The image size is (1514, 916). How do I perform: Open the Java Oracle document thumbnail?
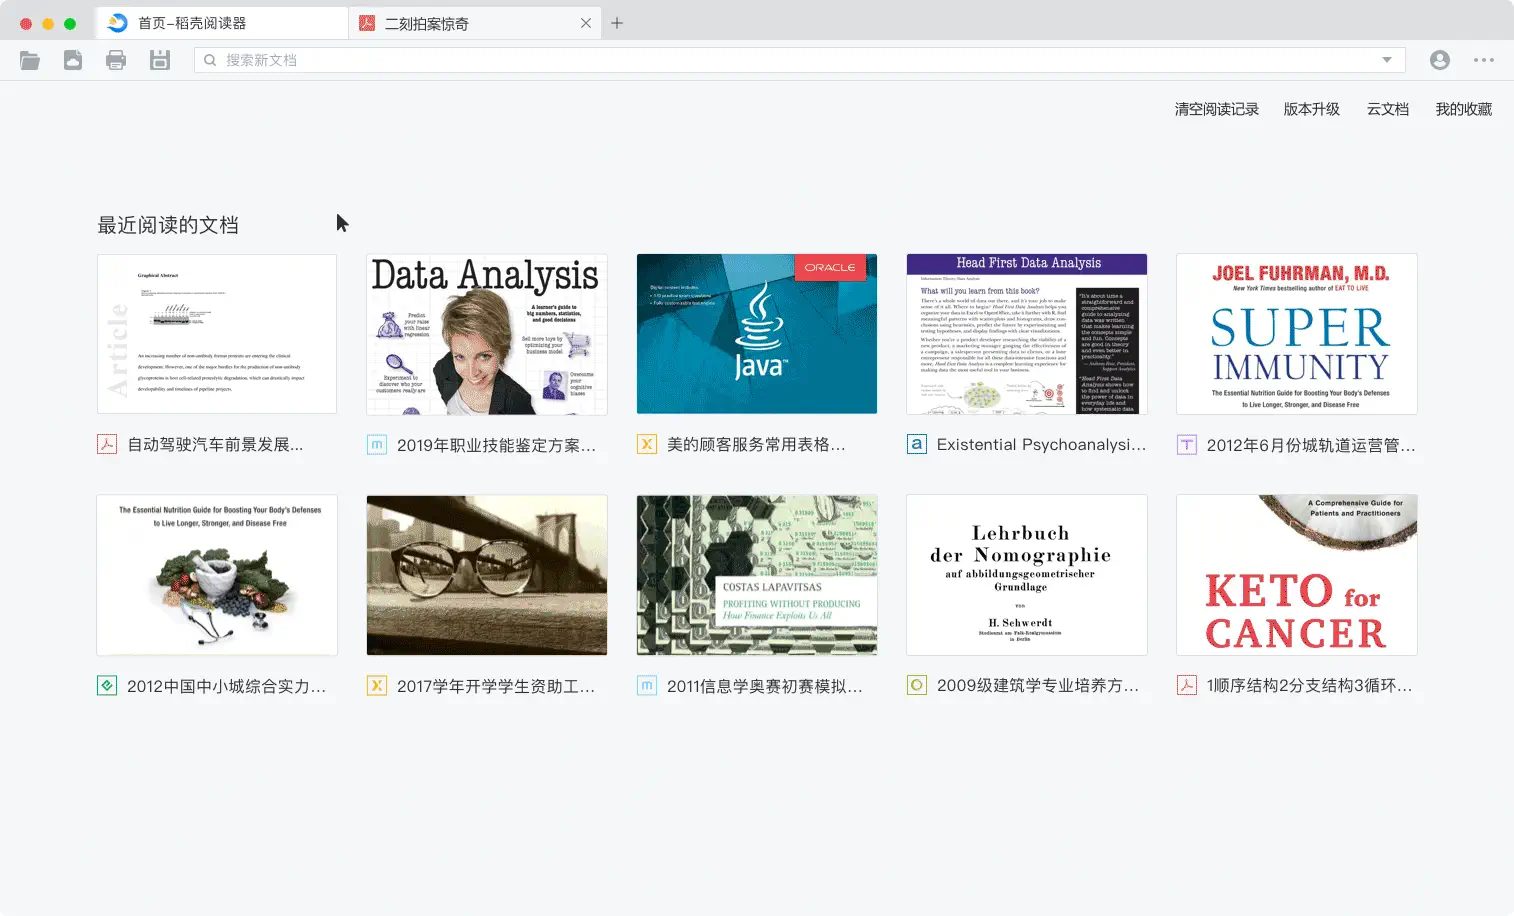pyautogui.click(x=757, y=334)
